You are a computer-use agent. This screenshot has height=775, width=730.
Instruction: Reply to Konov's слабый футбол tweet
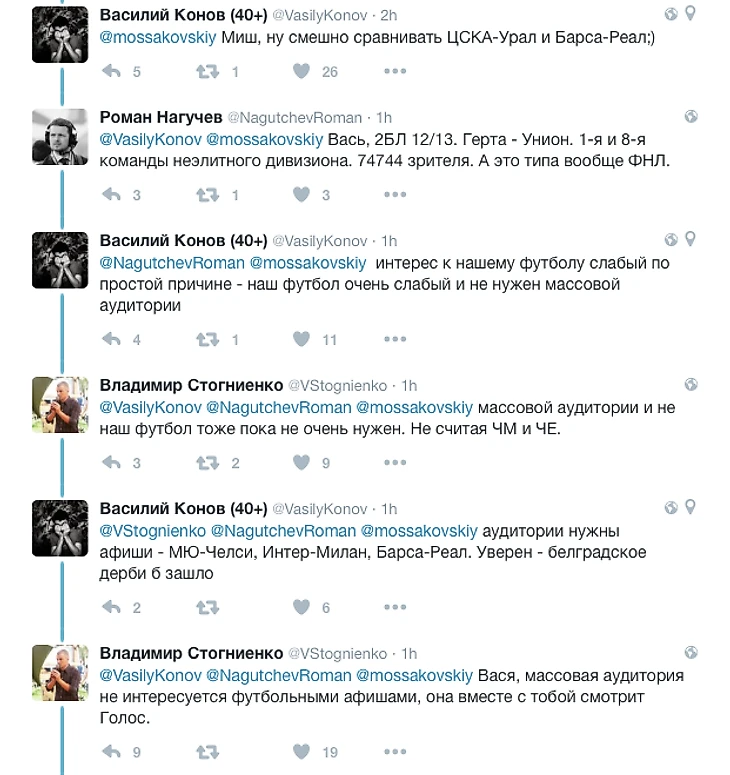[111, 340]
